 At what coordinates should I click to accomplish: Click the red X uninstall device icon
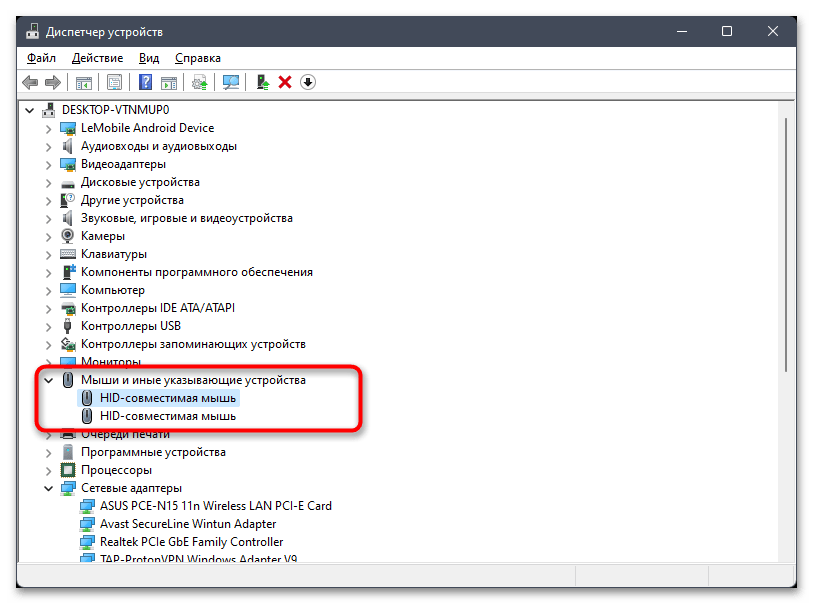coord(285,82)
